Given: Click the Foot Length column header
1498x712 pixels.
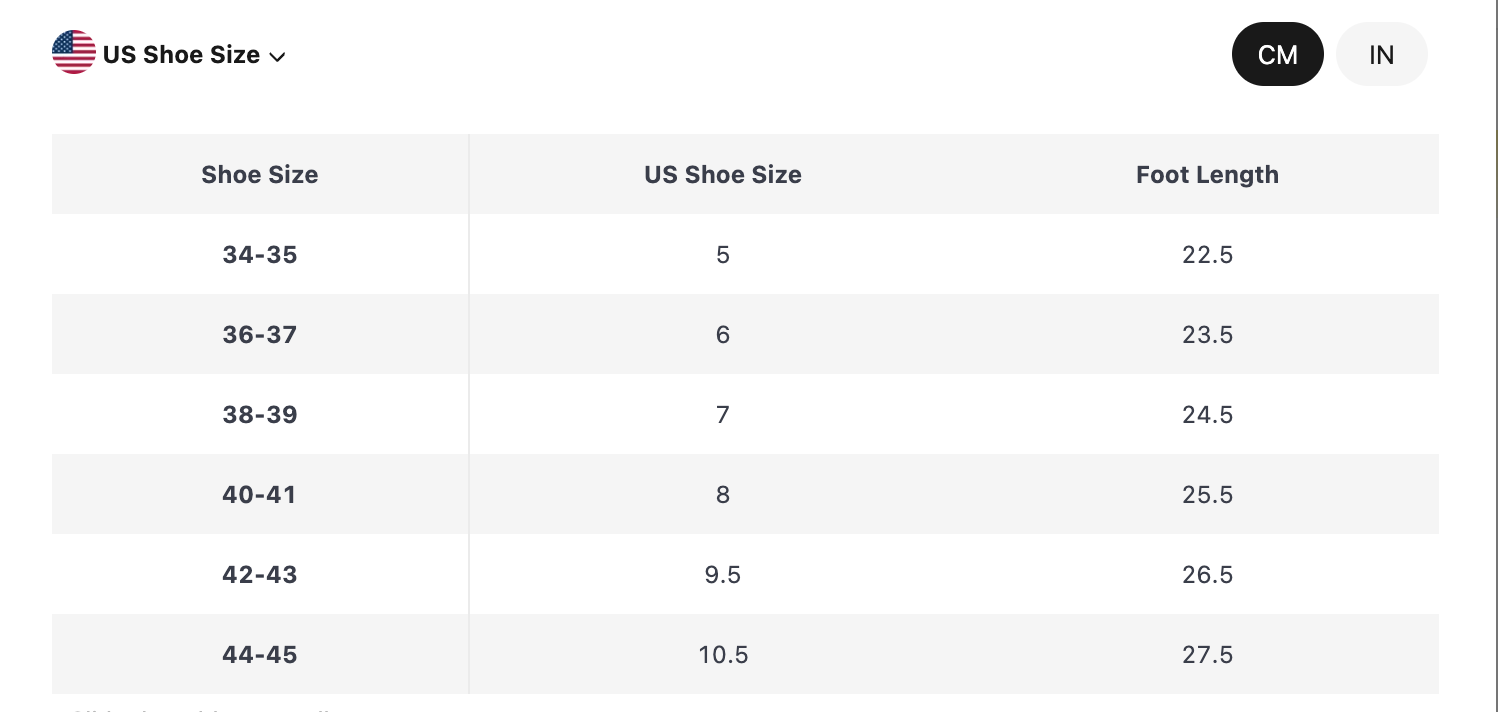Looking at the screenshot, I should click(x=1207, y=174).
